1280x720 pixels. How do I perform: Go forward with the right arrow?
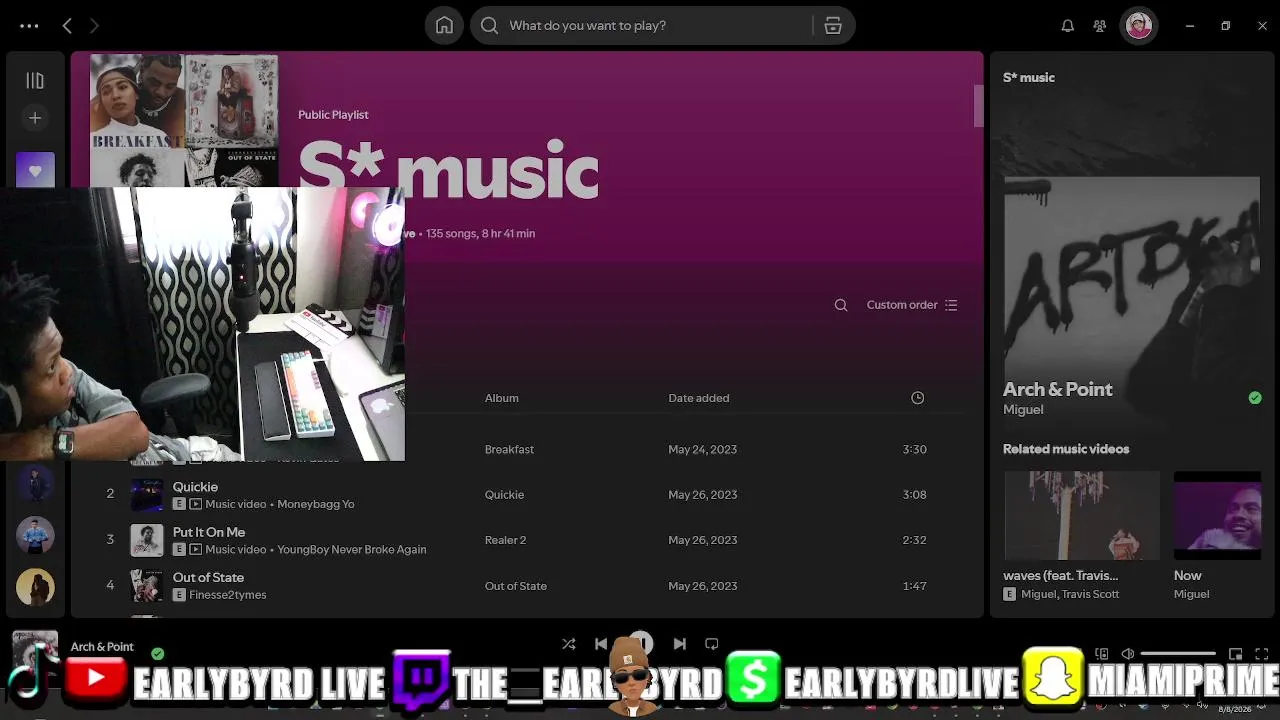[95, 26]
